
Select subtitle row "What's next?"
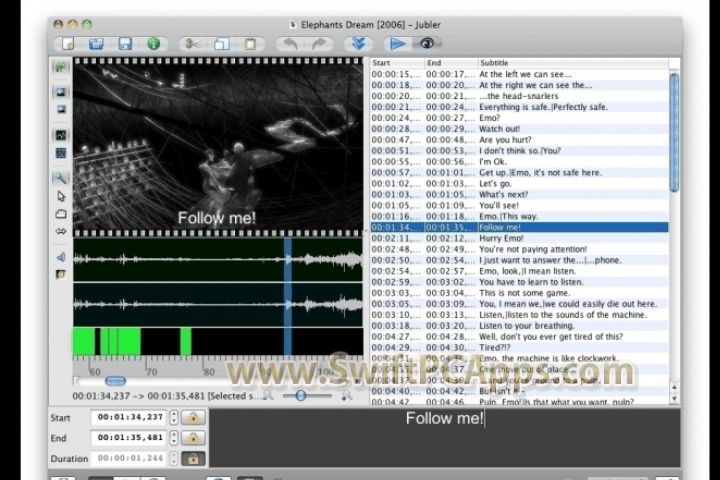519,194
